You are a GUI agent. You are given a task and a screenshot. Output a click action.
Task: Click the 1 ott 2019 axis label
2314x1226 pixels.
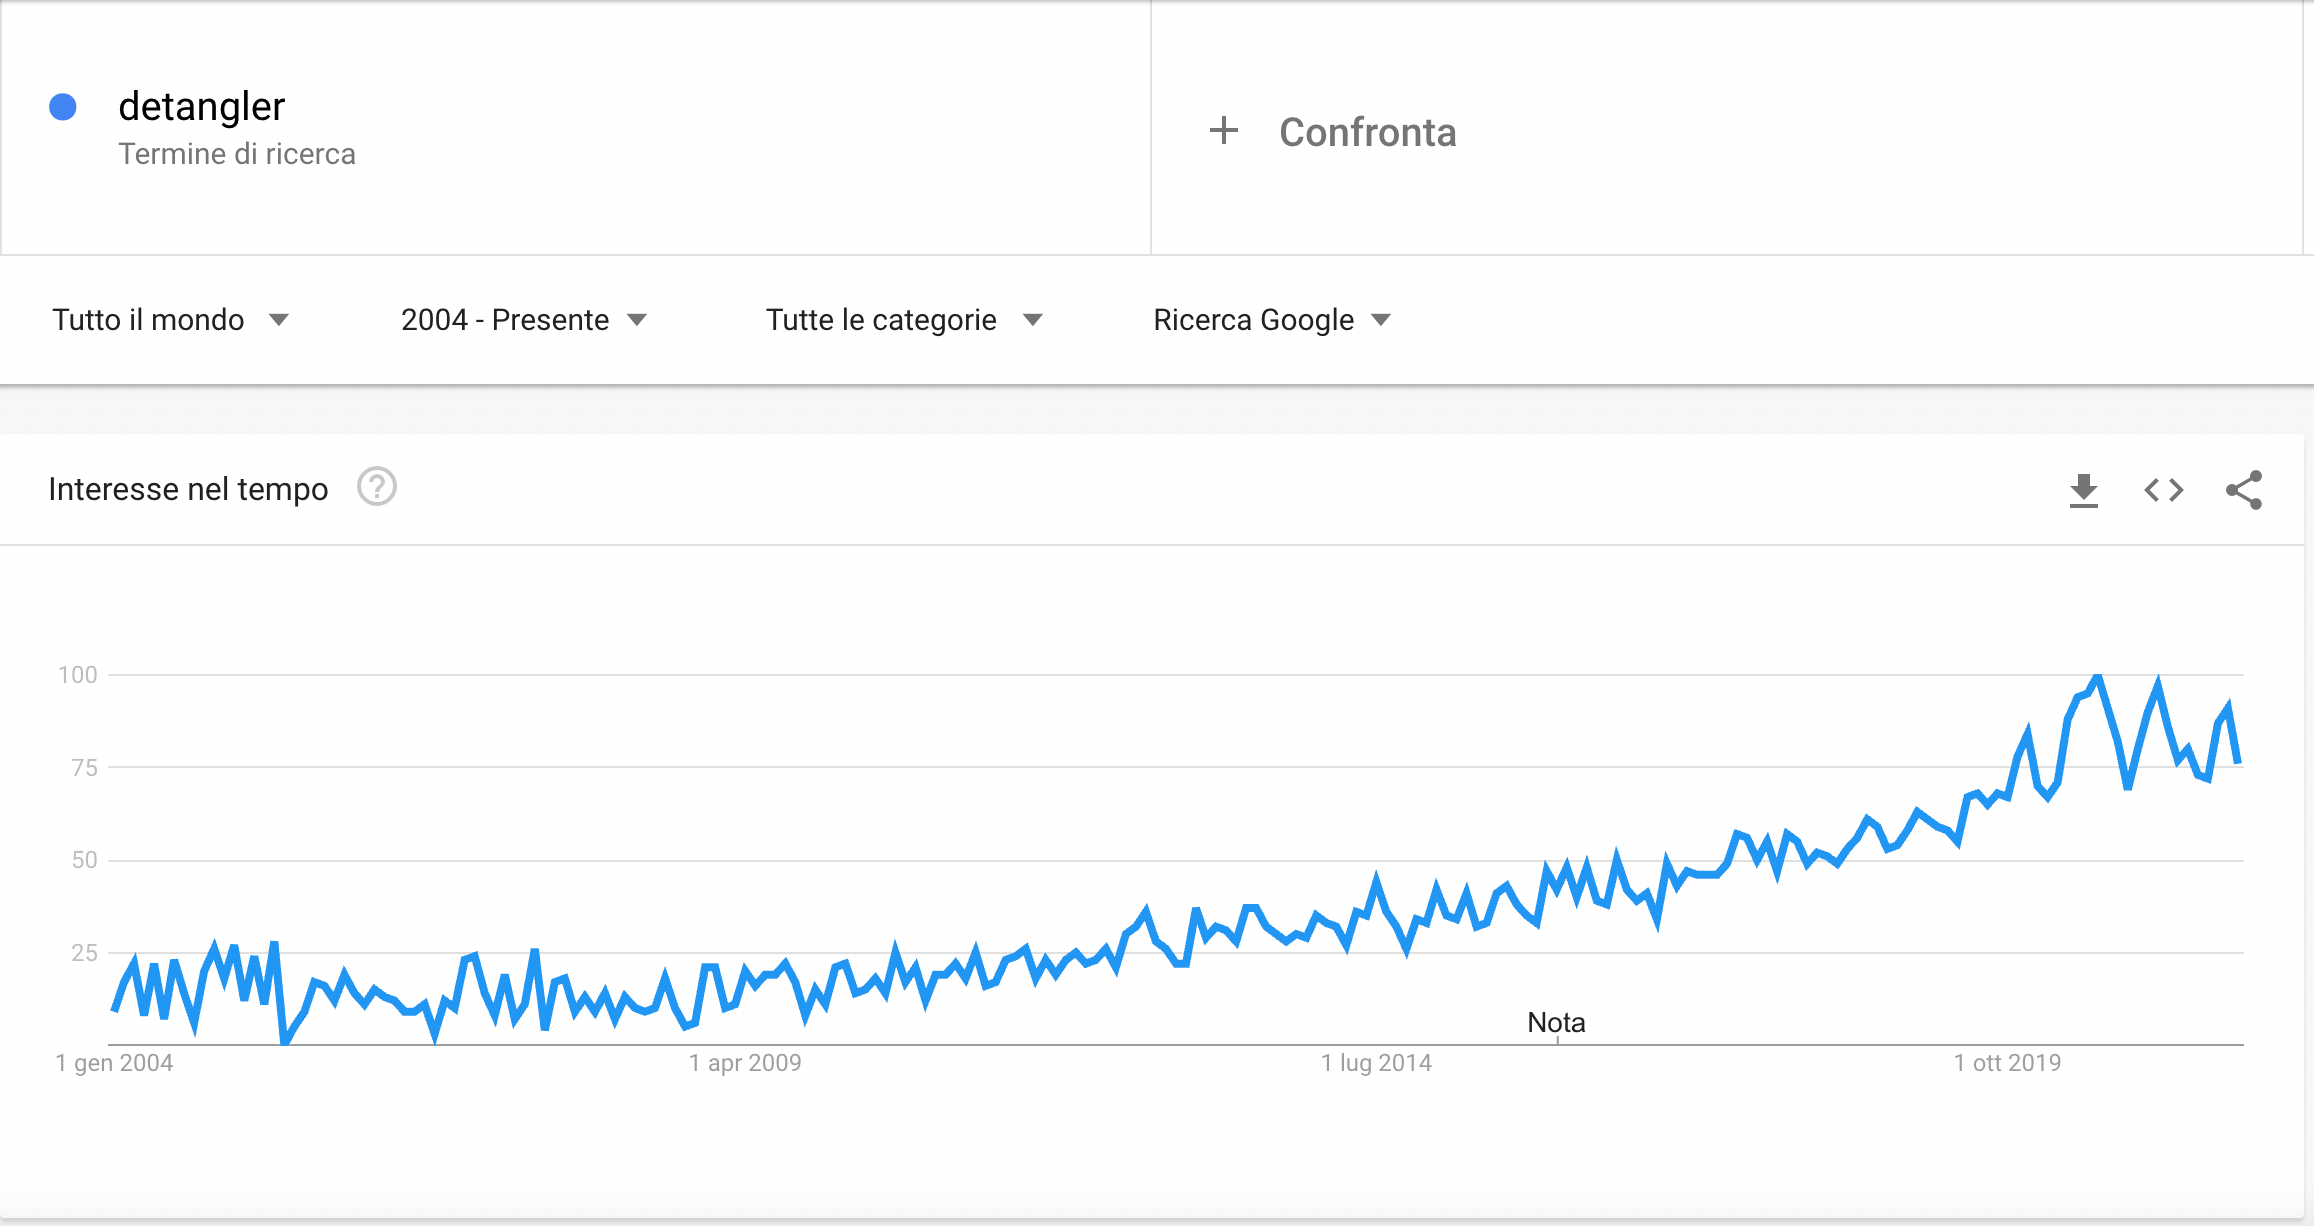click(x=2007, y=1063)
